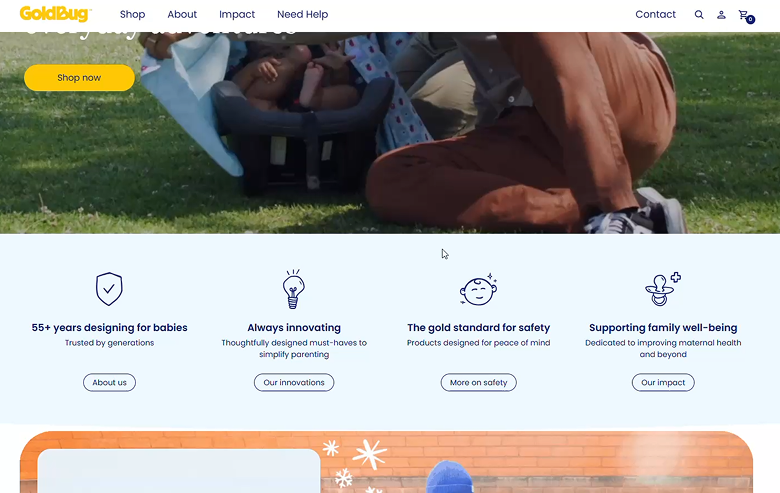Click the Our impact button
This screenshot has width=780, height=493.
[663, 383]
